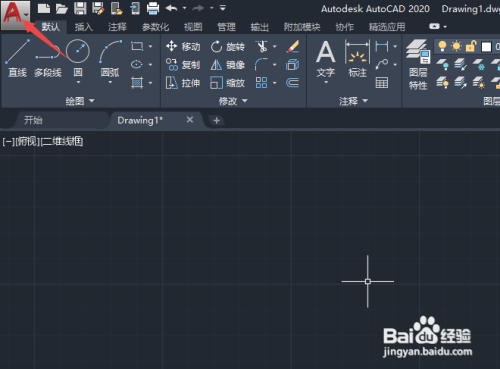The height and width of the screenshot is (369, 500).
Task: Open the Hatch tool dropdown arrow
Action: [150, 83]
